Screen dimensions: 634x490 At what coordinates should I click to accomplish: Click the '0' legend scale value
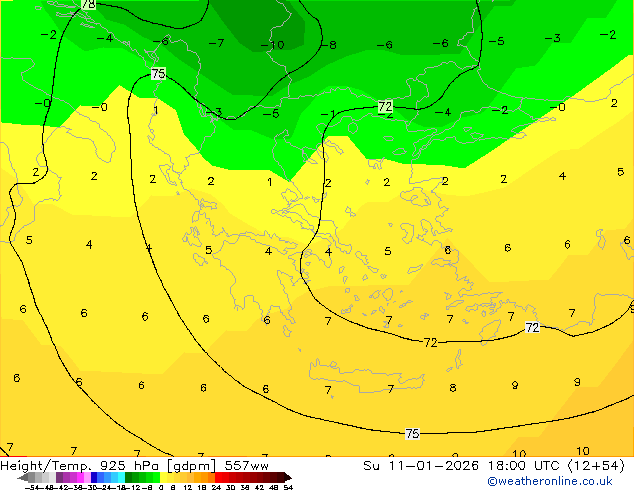161,487
